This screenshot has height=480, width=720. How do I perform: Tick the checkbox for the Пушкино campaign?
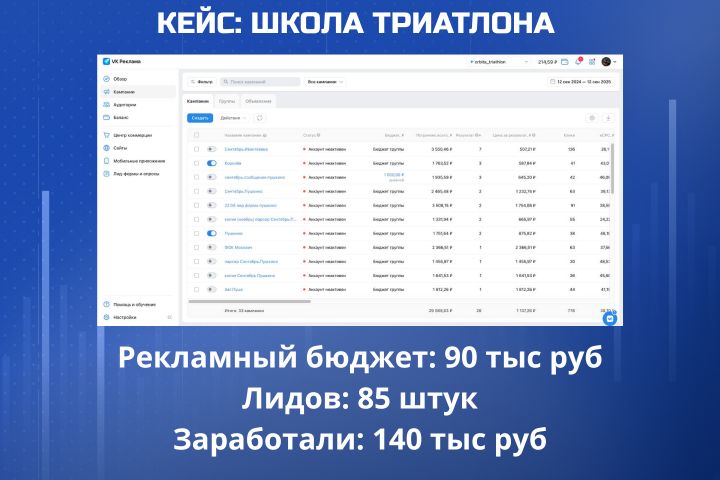[197, 233]
